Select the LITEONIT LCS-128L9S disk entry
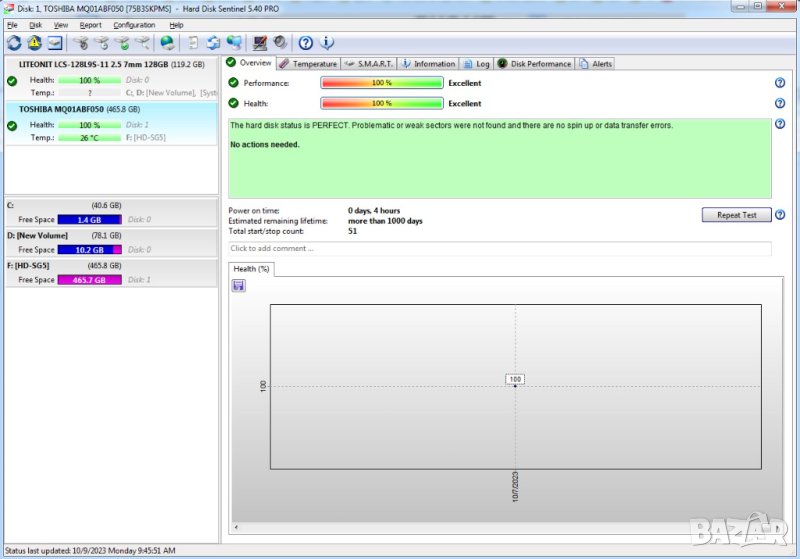The width and height of the screenshot is (800, 559). point(110,64)
